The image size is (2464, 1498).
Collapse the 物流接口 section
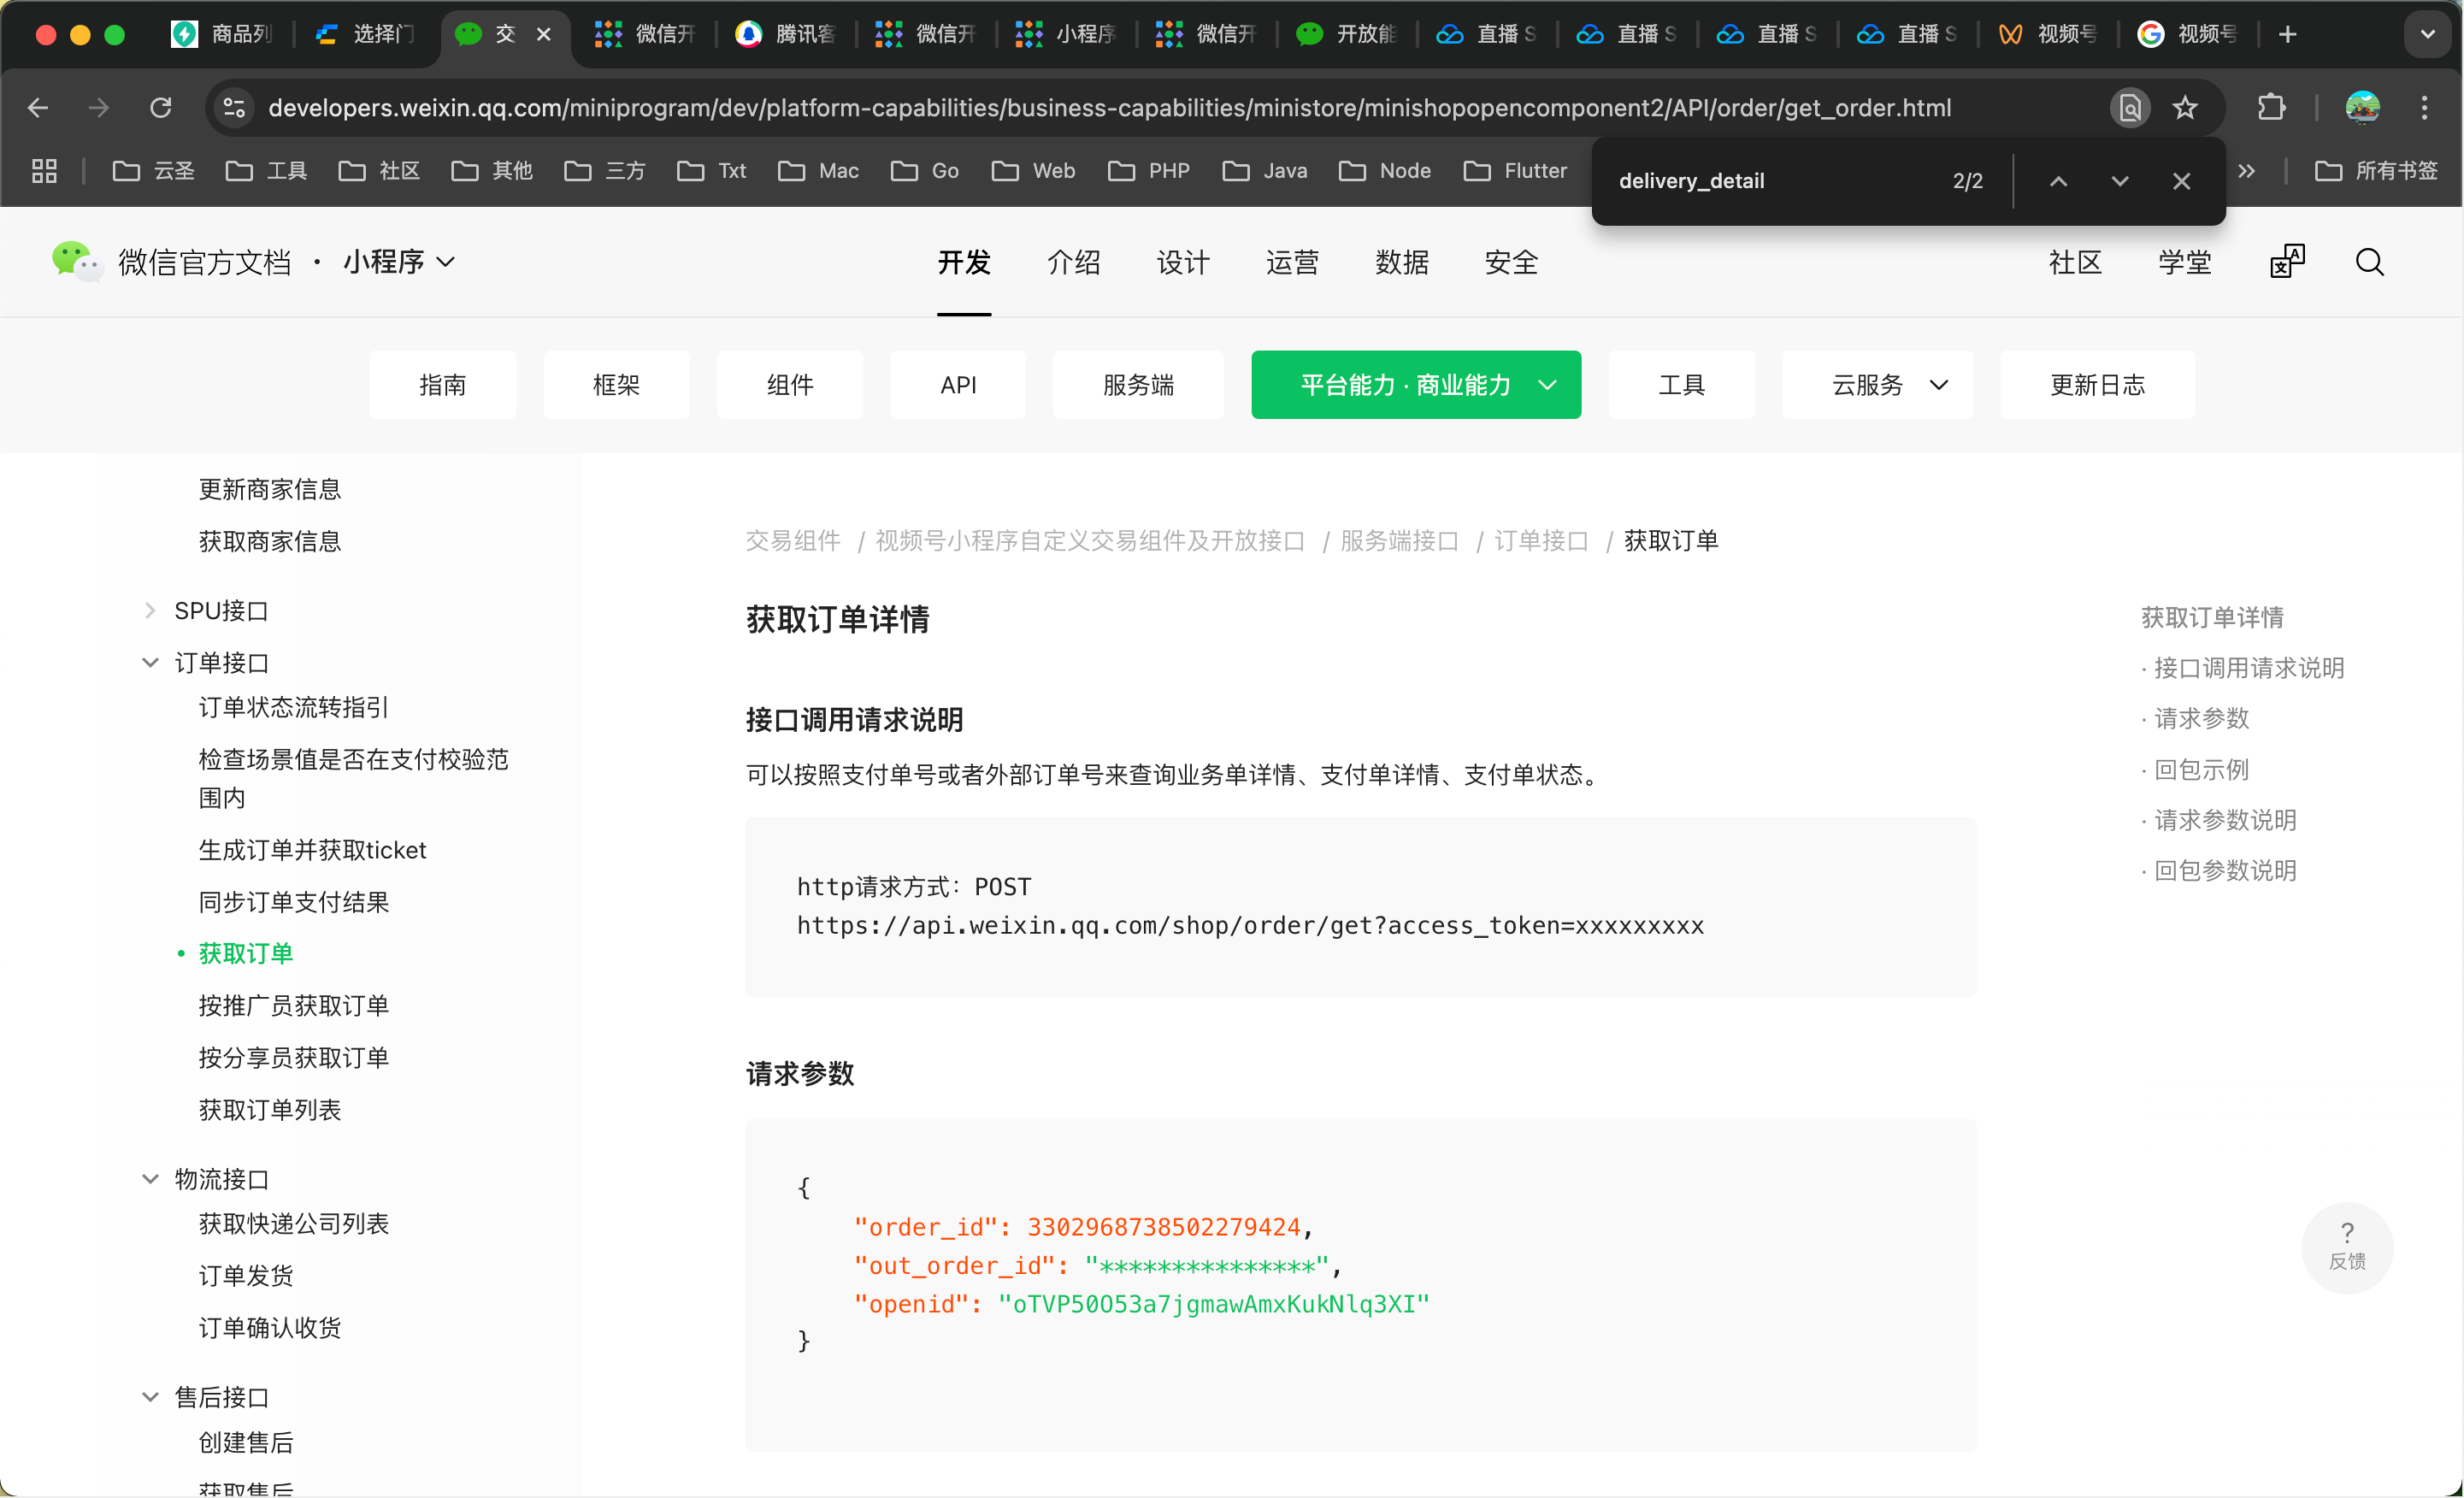pyautogui.click(x=150, y=1179)
